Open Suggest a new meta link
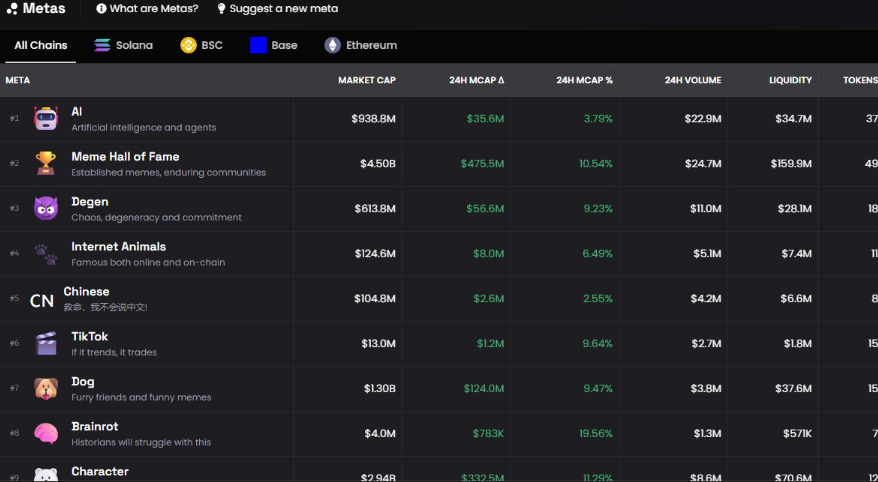The height and width of the screenshot is (482, 878). (278, 8)
